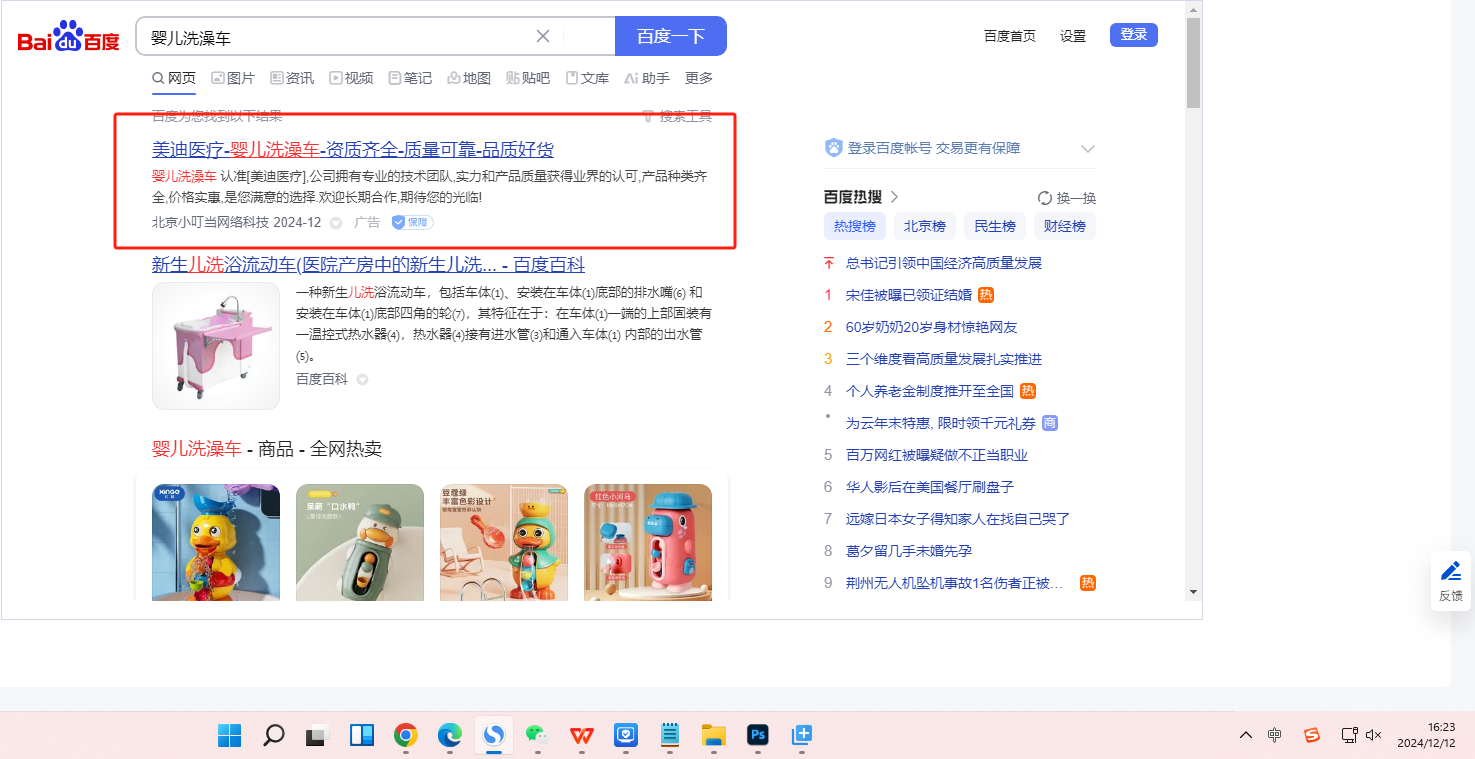The image size is (1475, 759).
Task: Open the yellow duck bath toy product image
Action: click(216, 542)
